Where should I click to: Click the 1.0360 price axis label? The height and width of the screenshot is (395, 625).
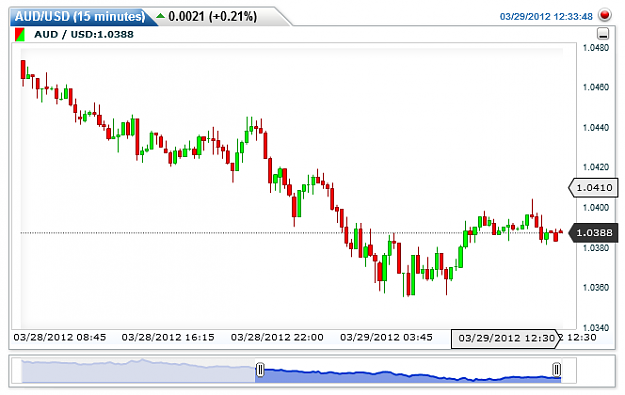point(596,287)
